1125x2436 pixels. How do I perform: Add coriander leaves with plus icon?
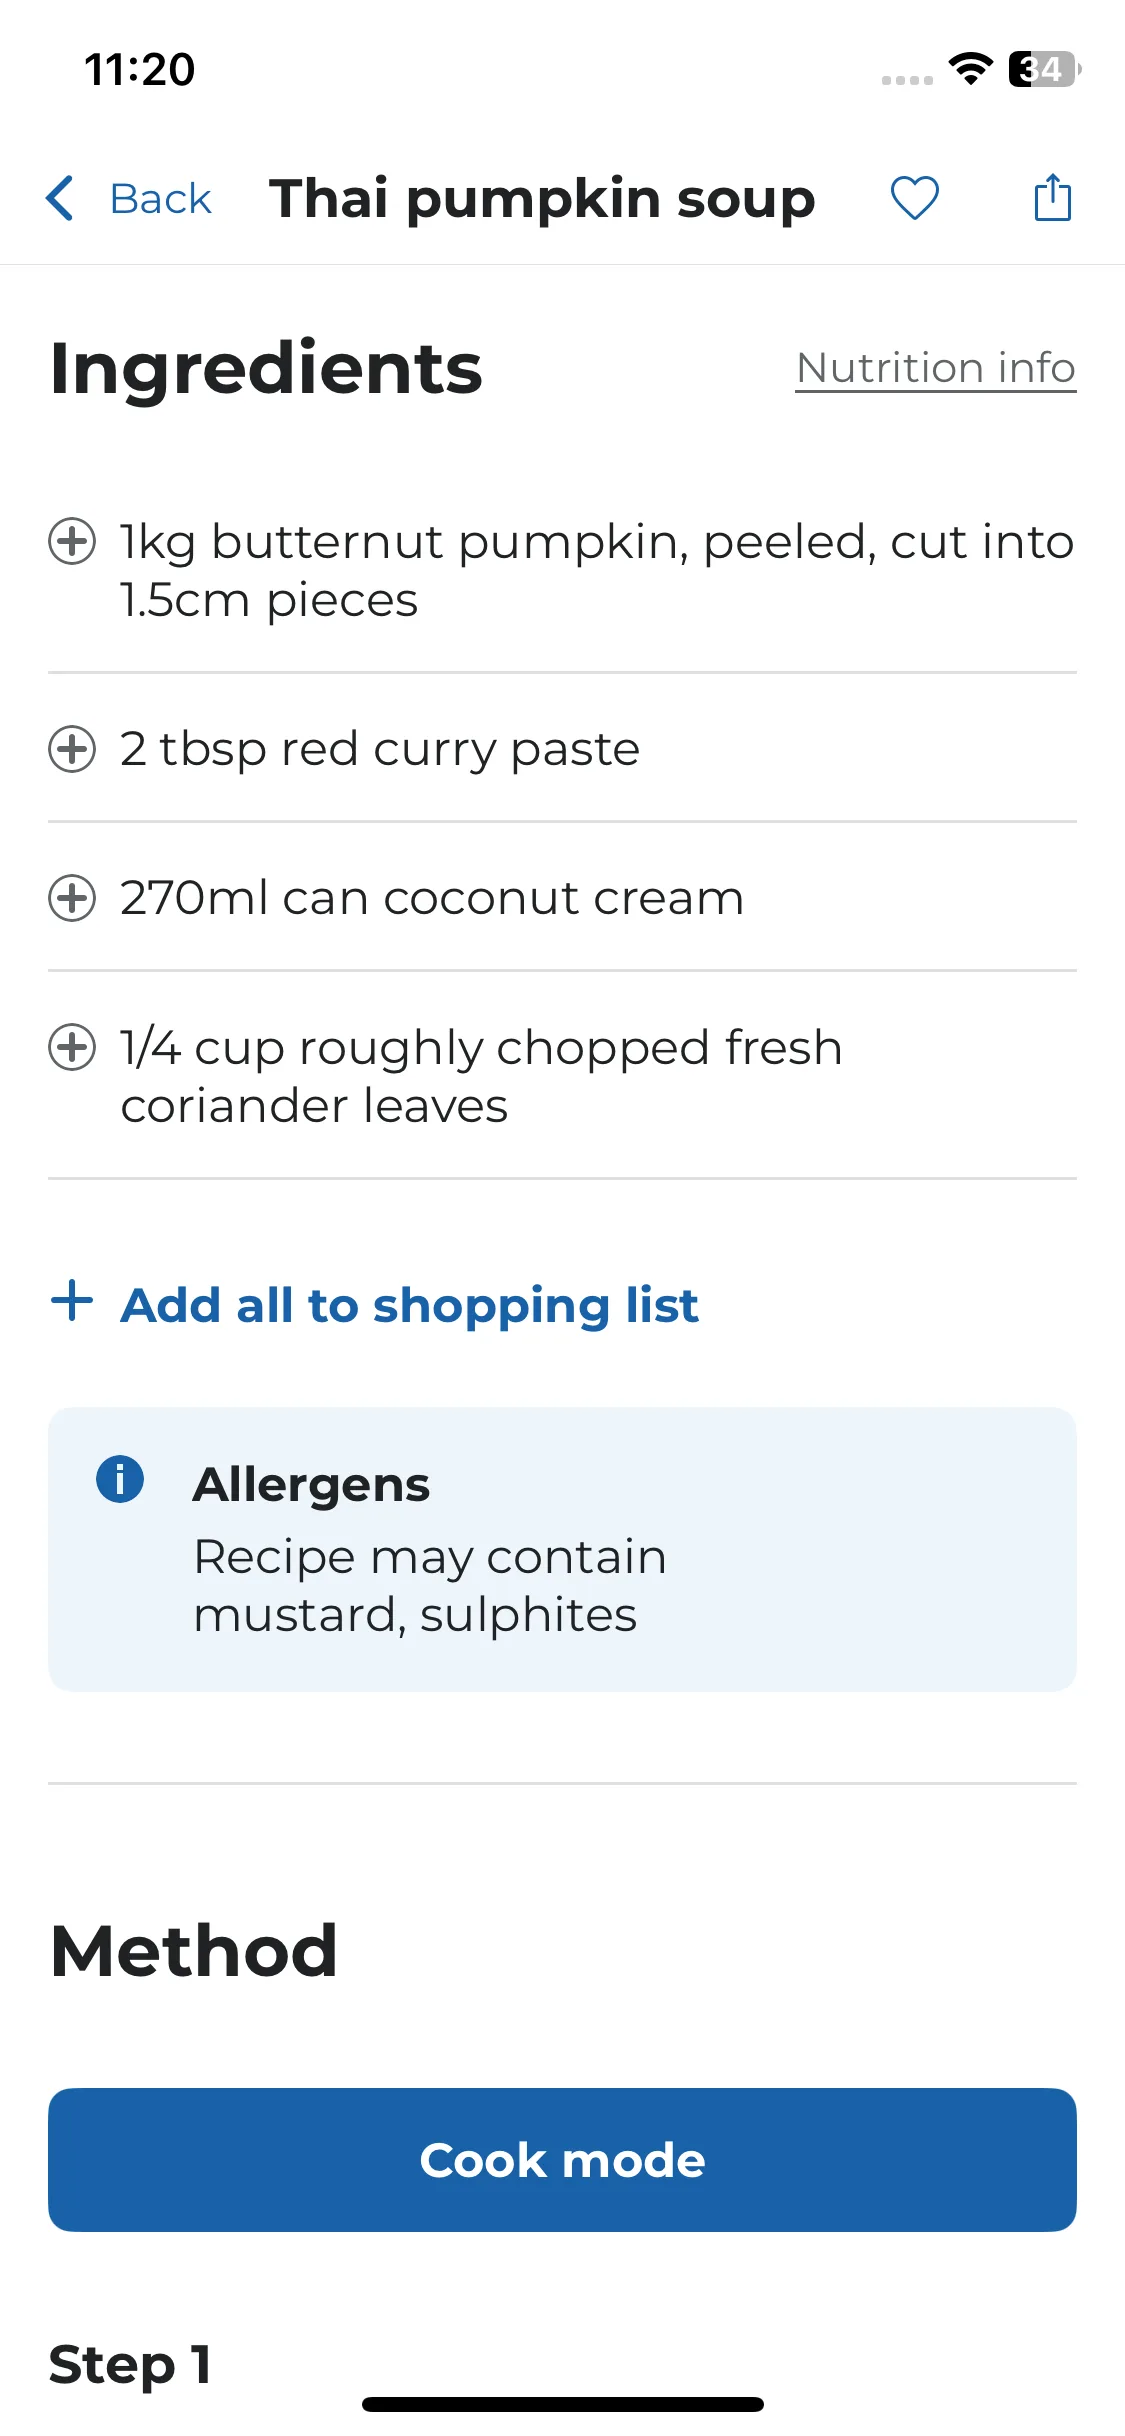[x=73, y=1047]
